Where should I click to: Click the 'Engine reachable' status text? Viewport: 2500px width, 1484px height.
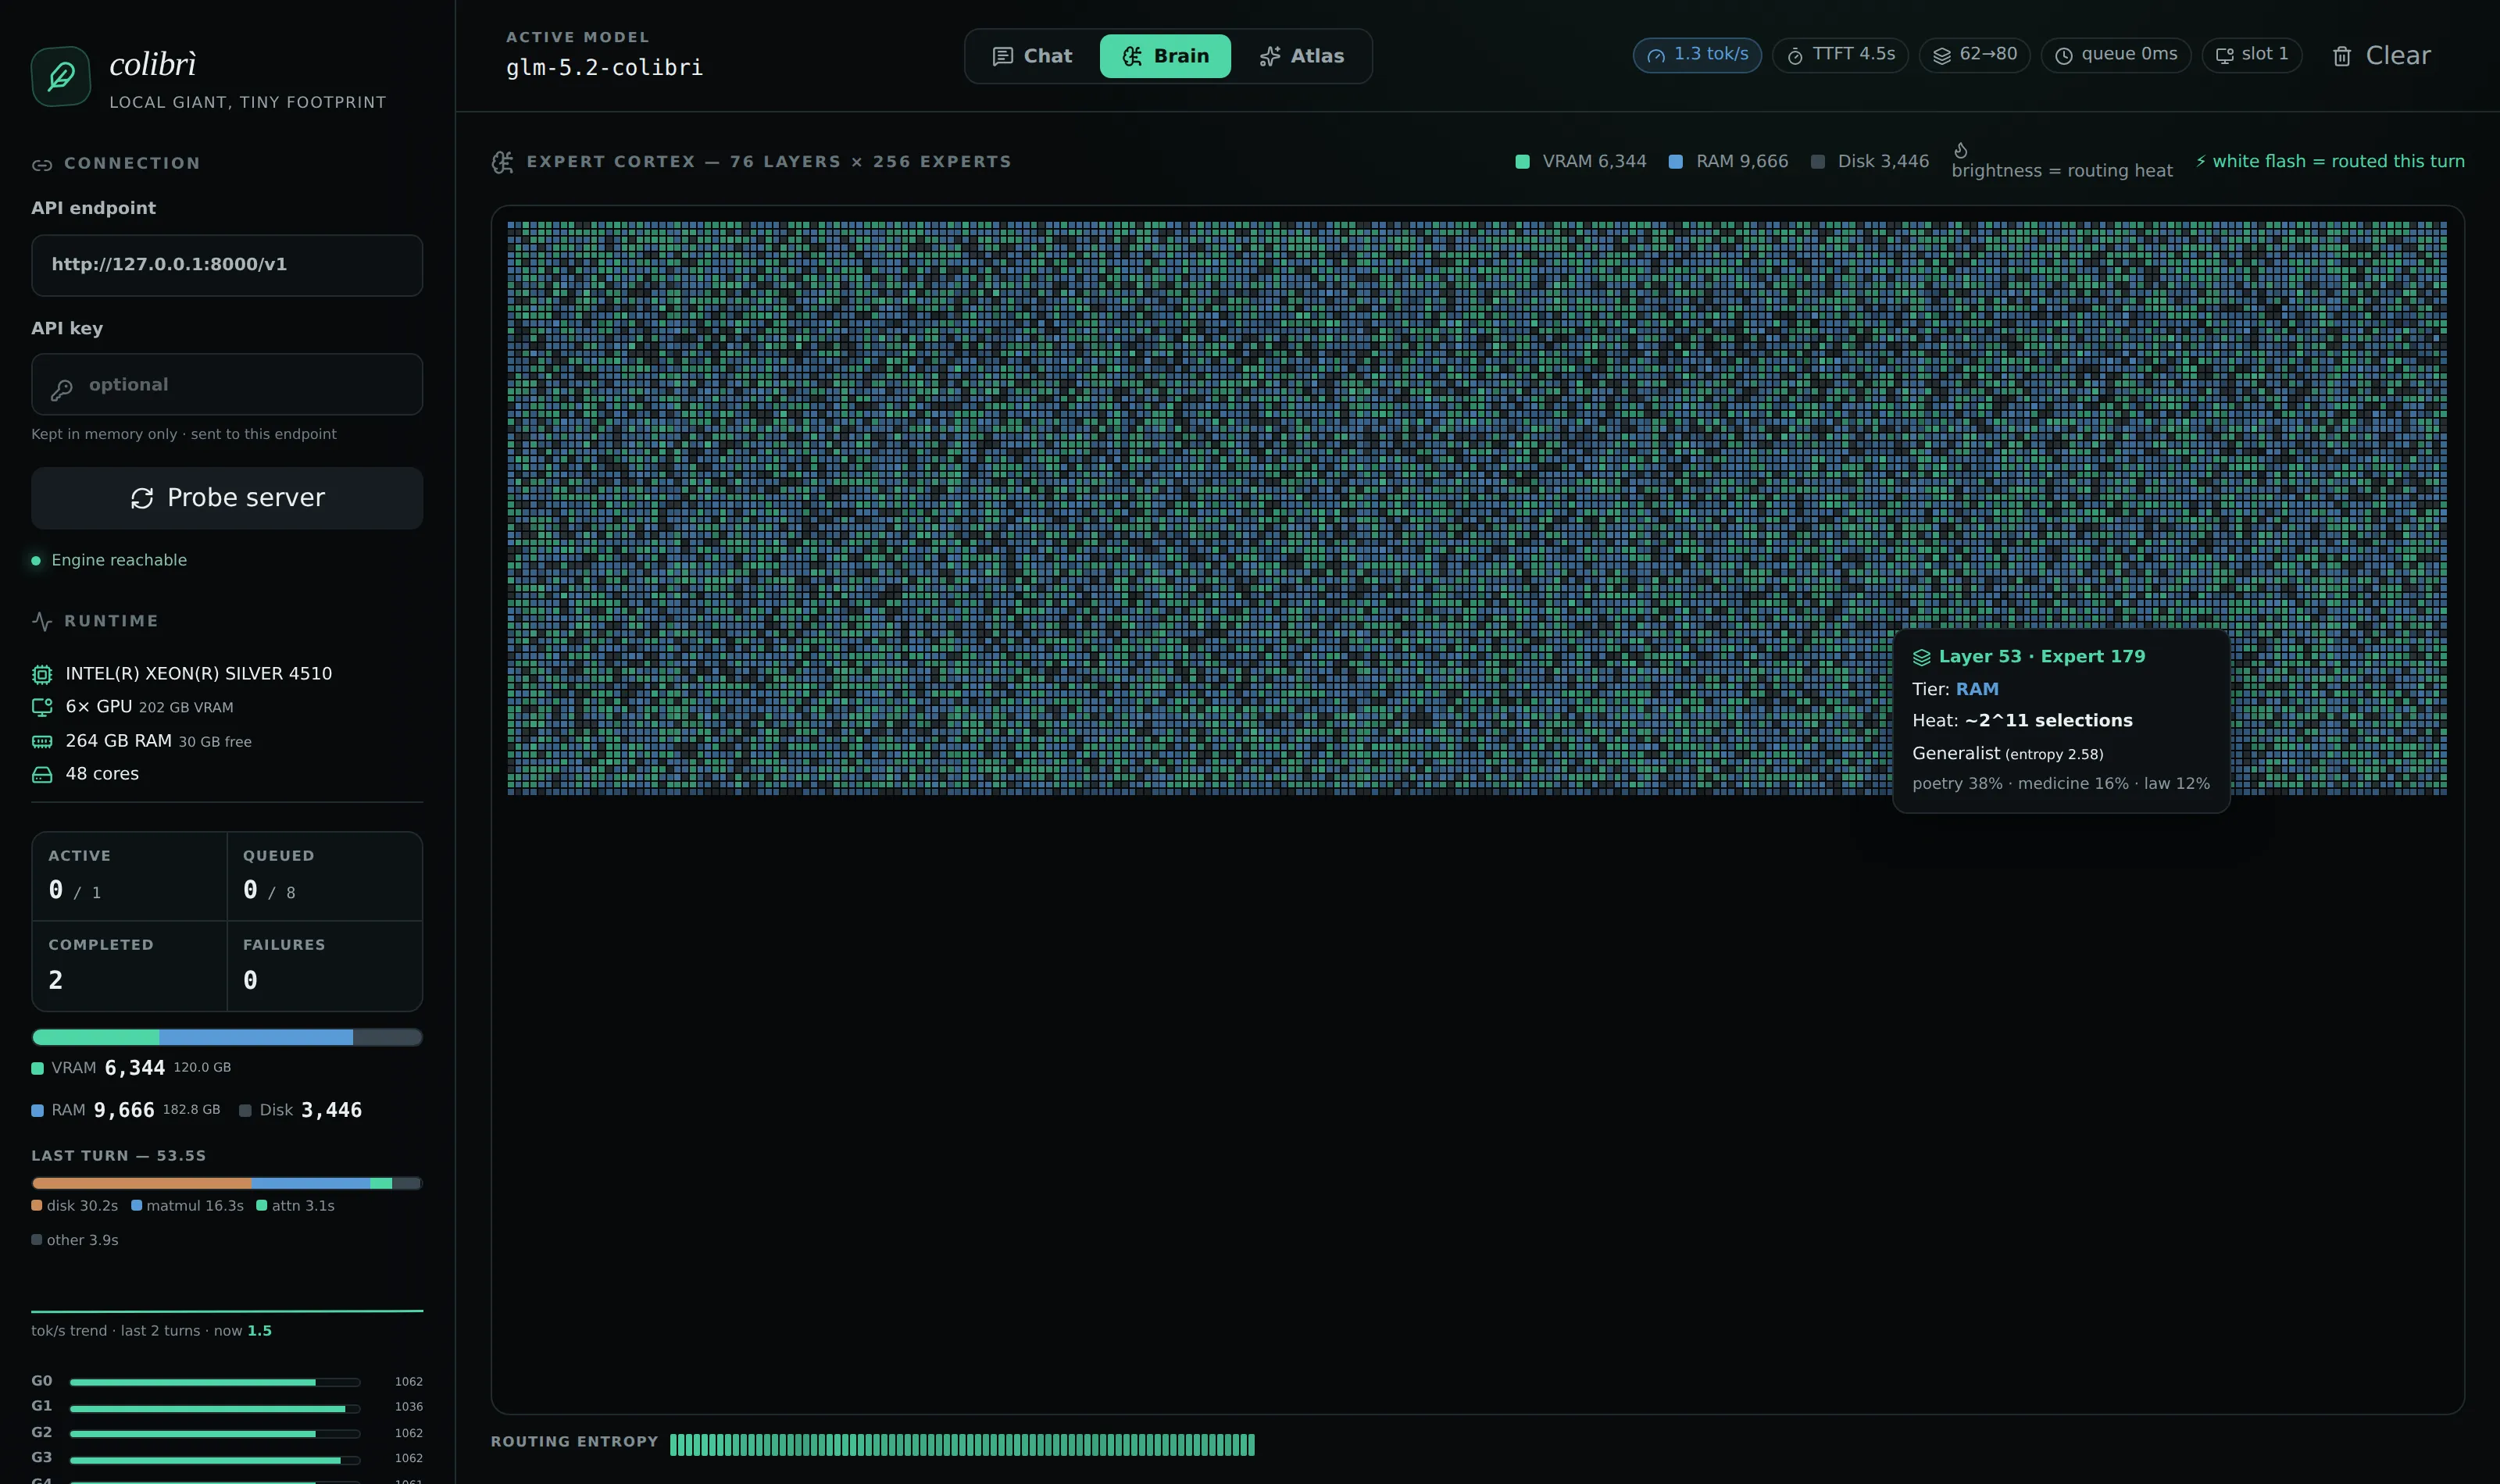pos(119,560)
